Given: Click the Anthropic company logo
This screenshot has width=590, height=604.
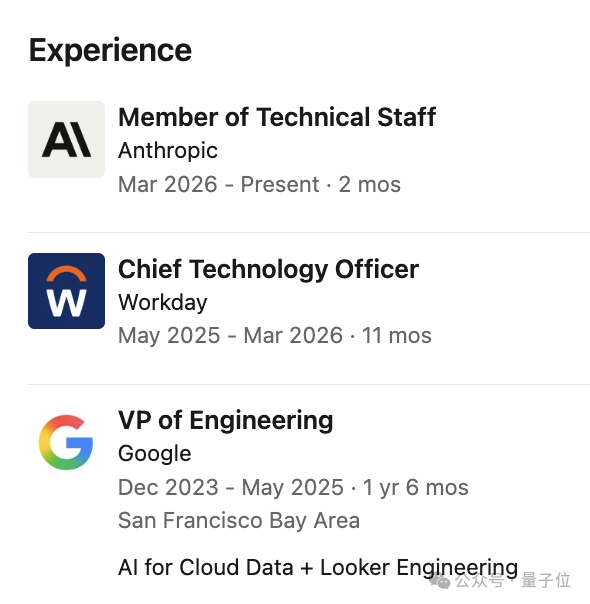Looking at the screenshot, I should pyautogui.click(x=66, y=139).
